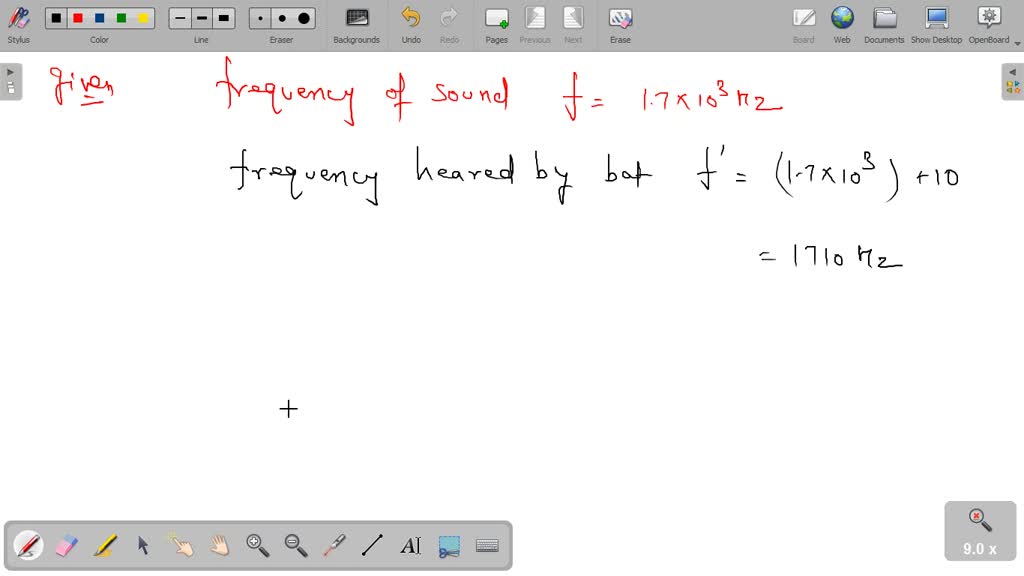Select the Zoom in tool

[x=257, y=545]
